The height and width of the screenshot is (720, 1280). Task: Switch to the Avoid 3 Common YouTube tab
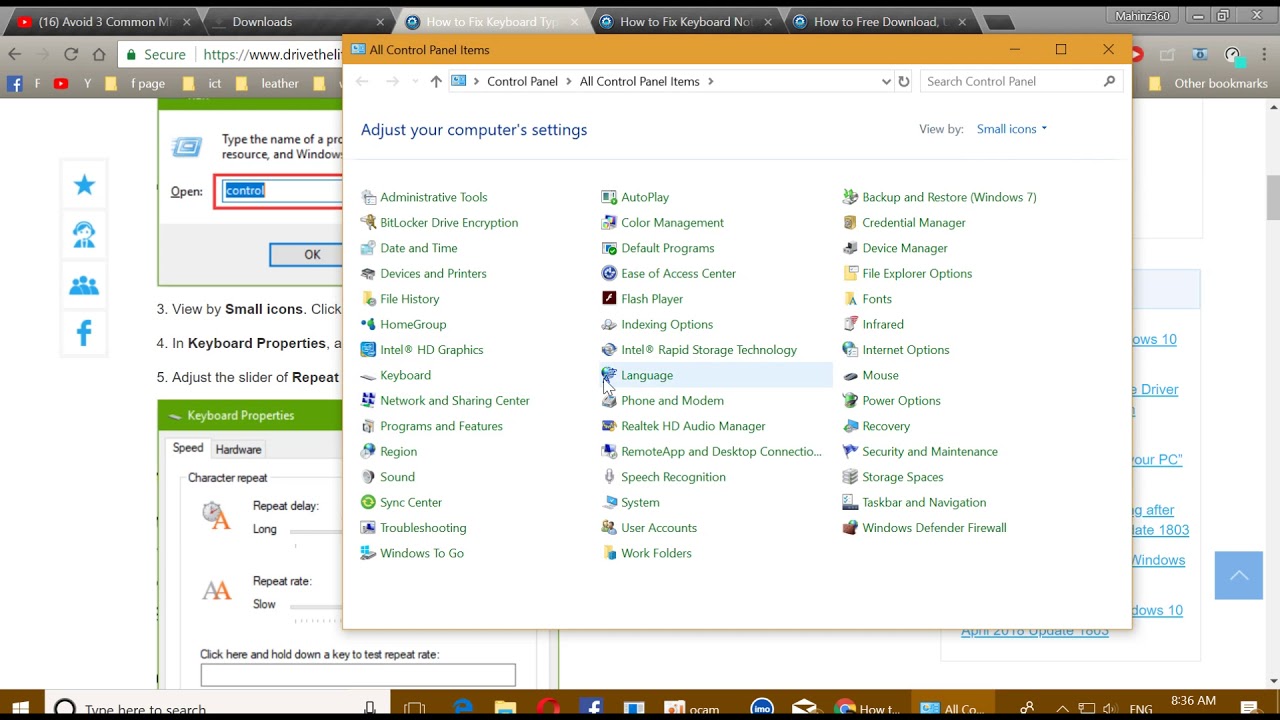[x=103, y=21]
